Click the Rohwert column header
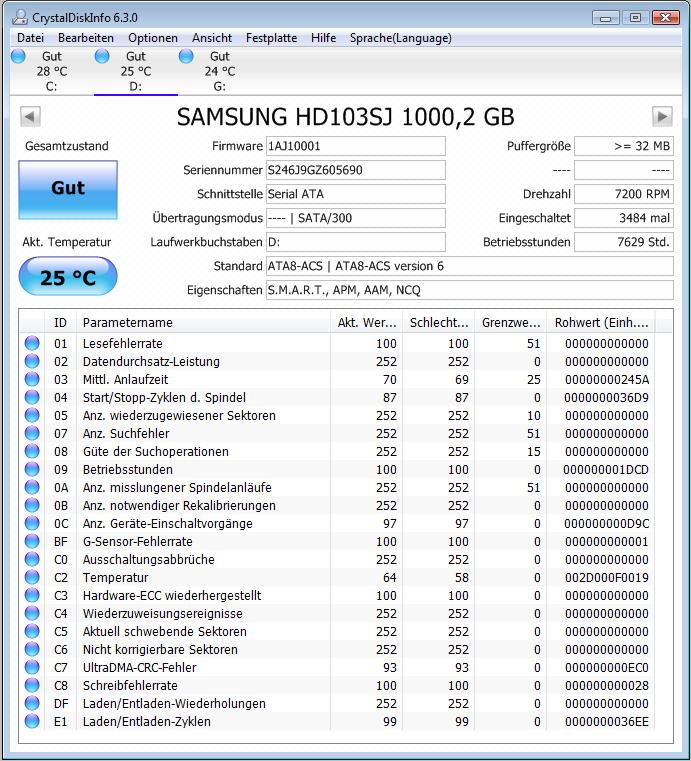This screenshot has width=691, height=761. 601,322
